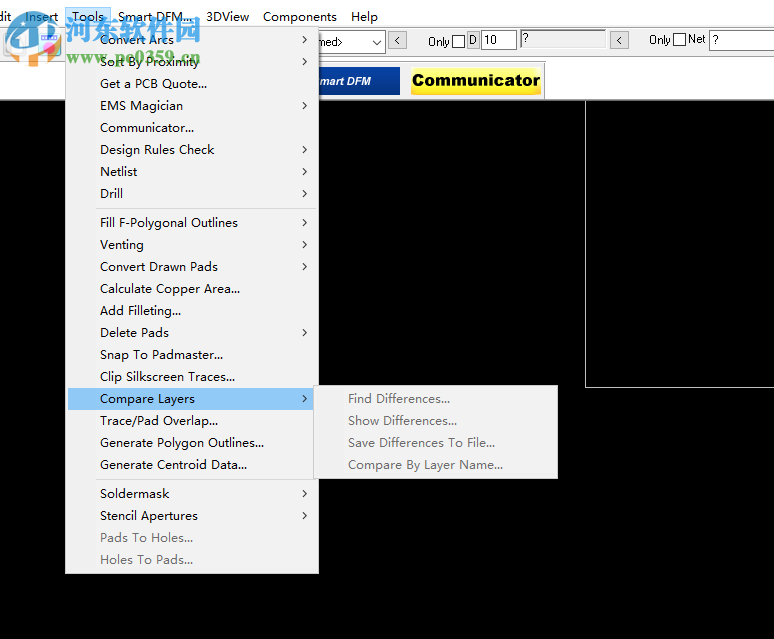Screen dimensions: 774x639
Task: Select Add Filleting
Action: click(192, 310)
